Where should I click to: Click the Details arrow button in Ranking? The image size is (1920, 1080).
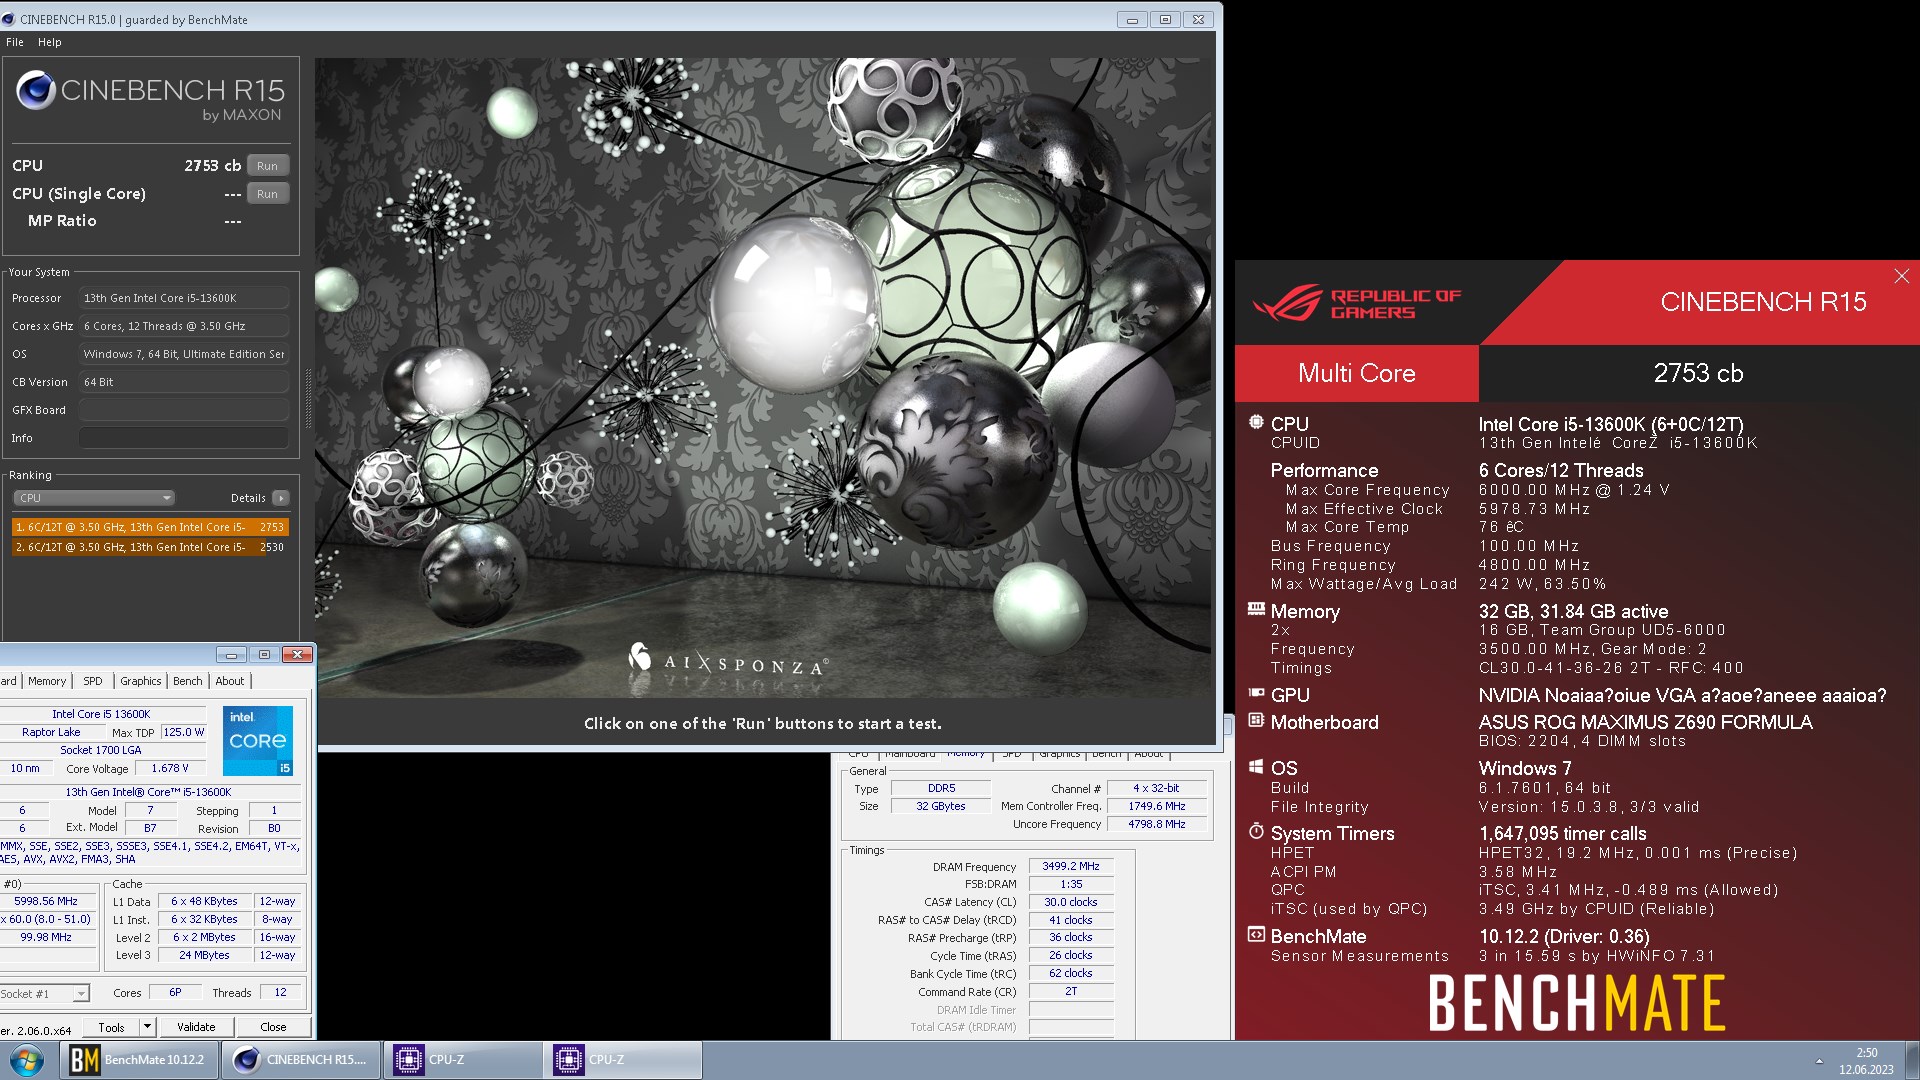[x=281, y=498]
